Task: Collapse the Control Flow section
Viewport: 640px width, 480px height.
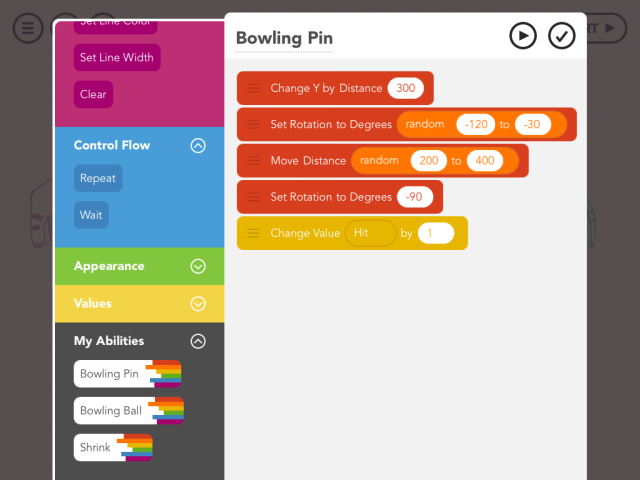Action: point(198,145)
